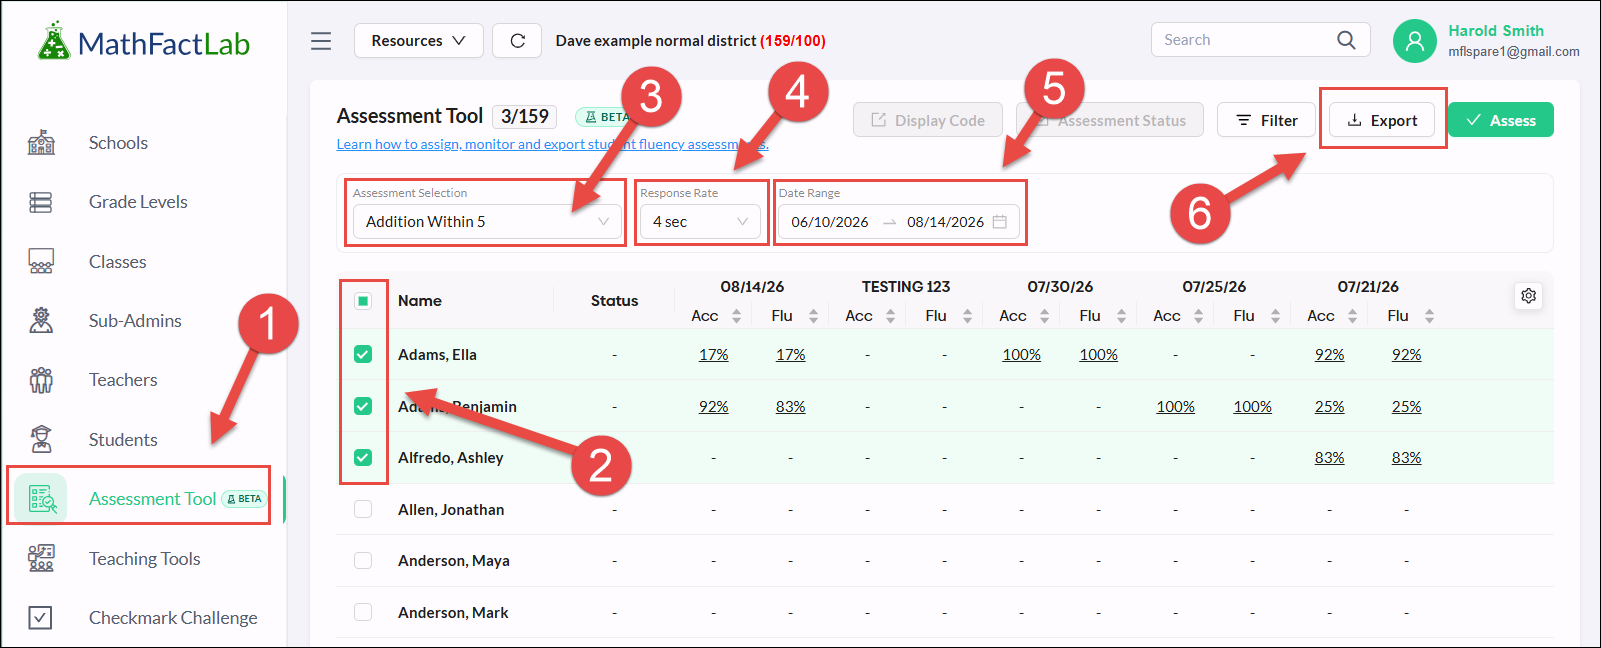Viewport: 1601px width, 648px height.
Task: Click the green Assess button
Action: (x=1500, y=120)
